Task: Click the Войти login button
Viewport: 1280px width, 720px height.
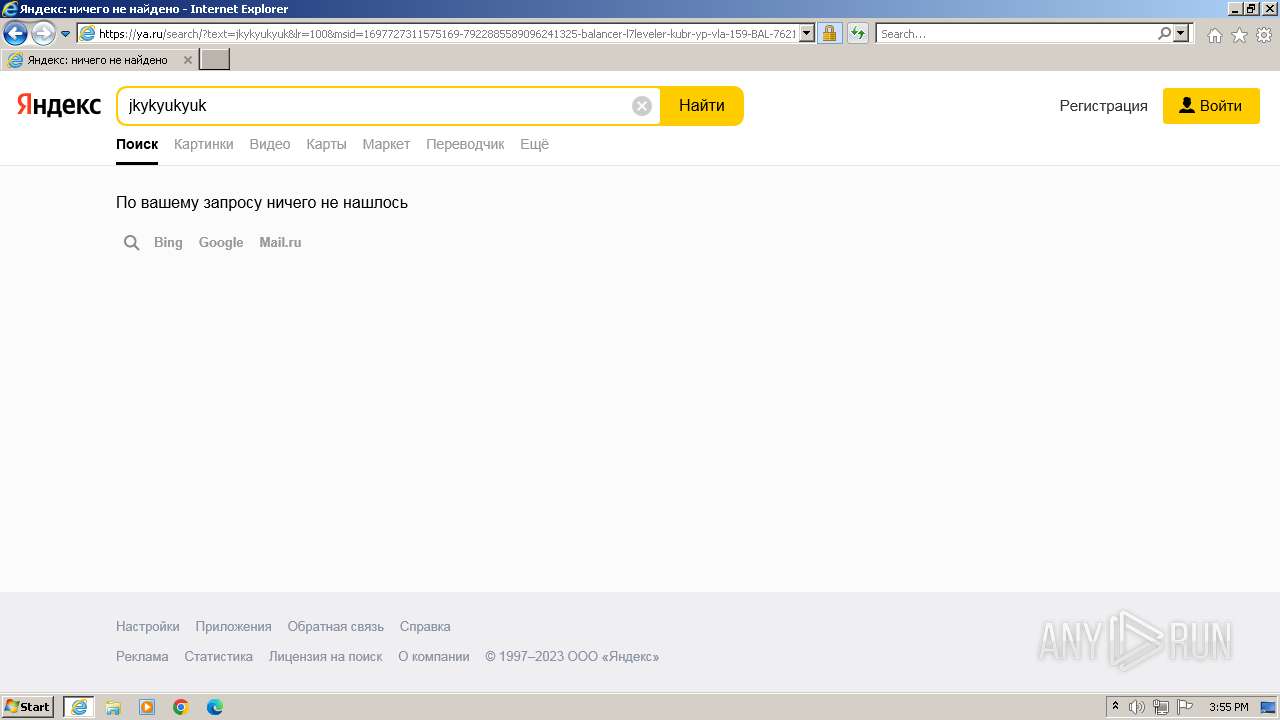Action: (x=1211, y=106)
